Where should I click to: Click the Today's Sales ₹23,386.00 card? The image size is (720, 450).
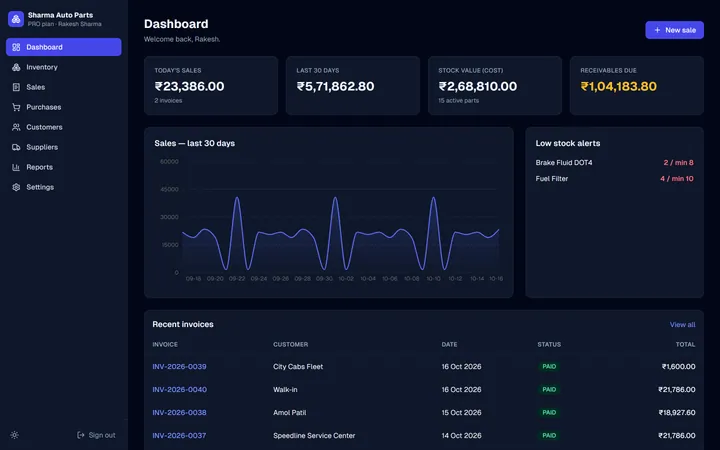coord(211,85)
